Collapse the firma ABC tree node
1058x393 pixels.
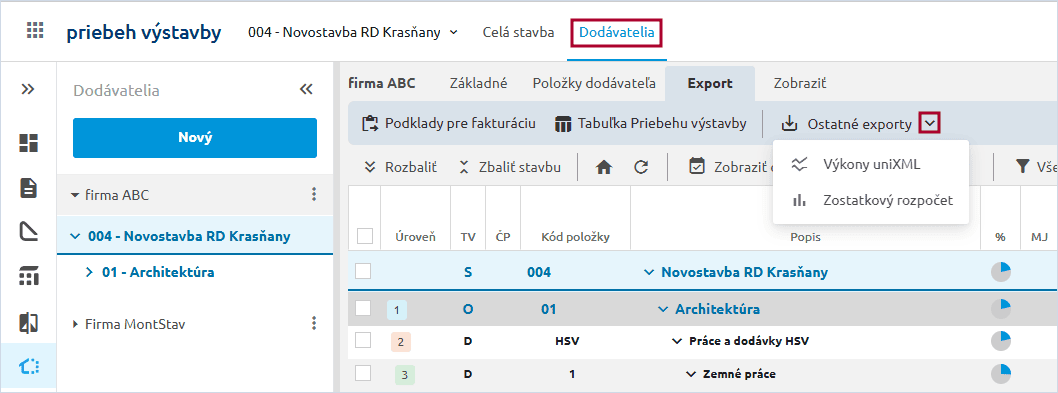[74, 196]
